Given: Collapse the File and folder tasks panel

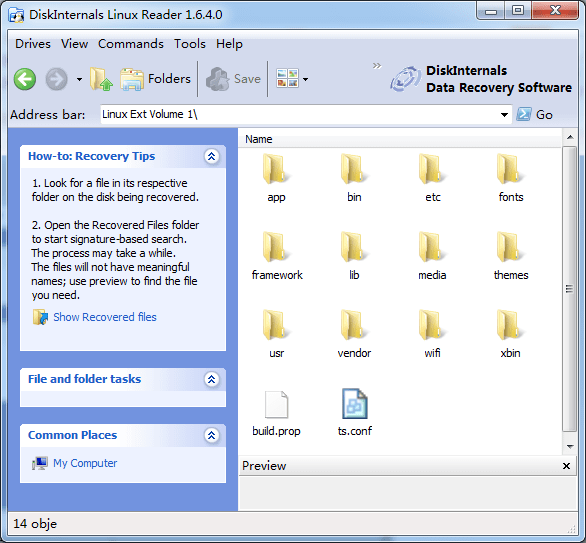Looking at the screenshot, I should click(x=212, y=379).
